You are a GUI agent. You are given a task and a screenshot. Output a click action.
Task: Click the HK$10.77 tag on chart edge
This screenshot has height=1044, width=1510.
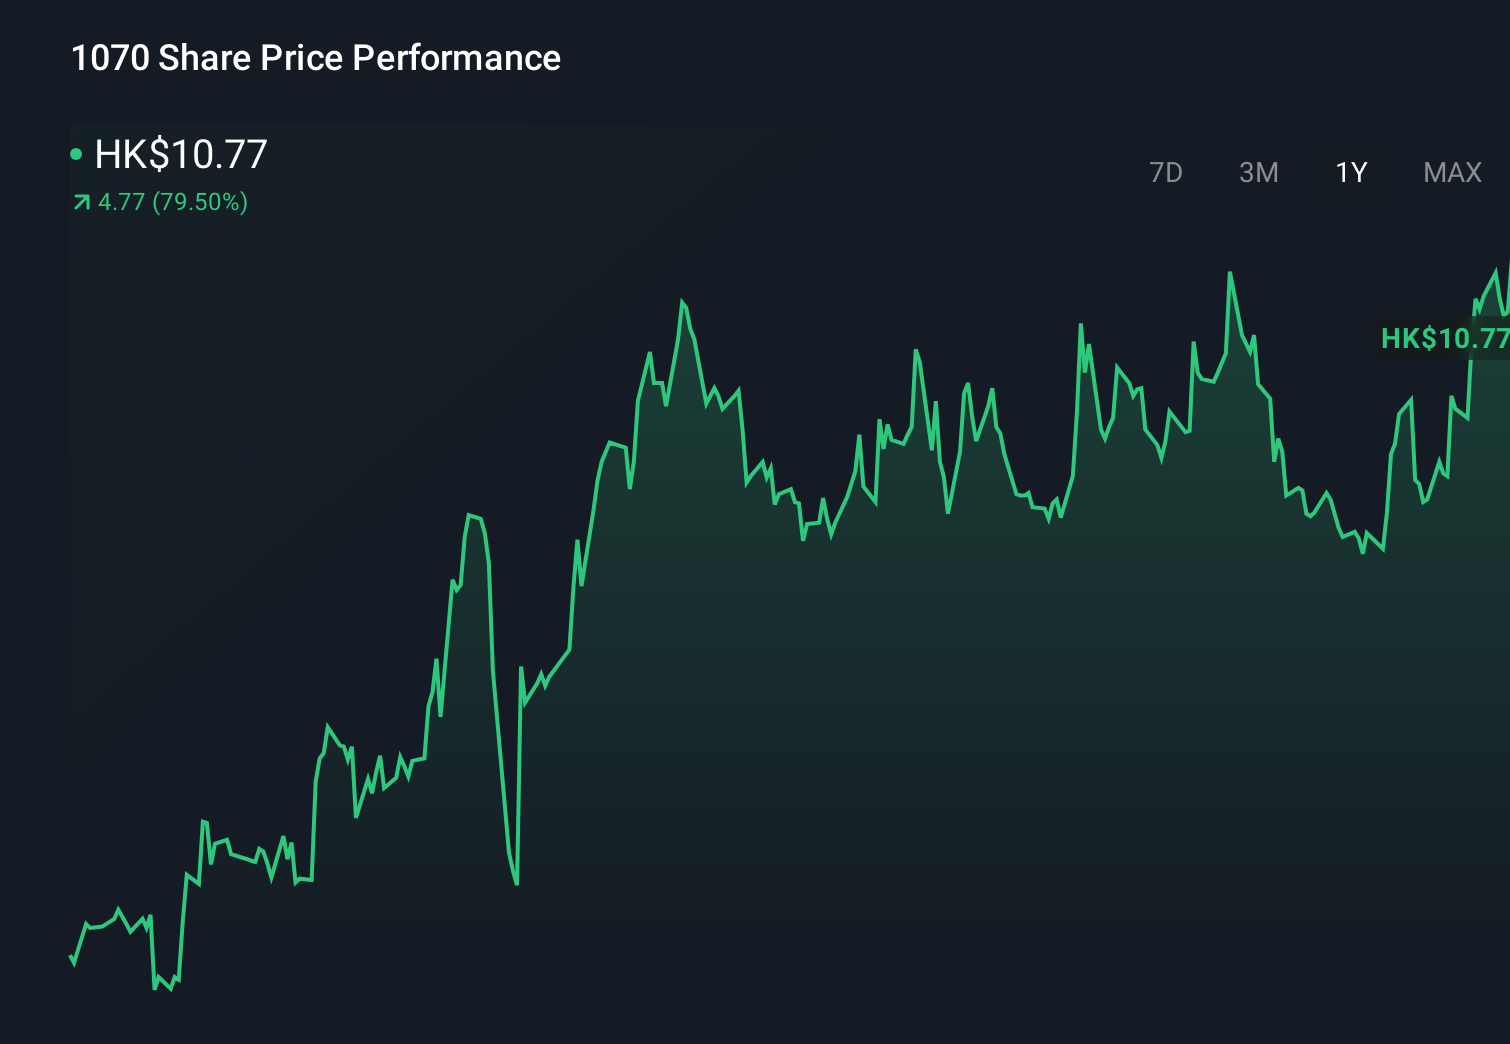tap(1443, 340)
